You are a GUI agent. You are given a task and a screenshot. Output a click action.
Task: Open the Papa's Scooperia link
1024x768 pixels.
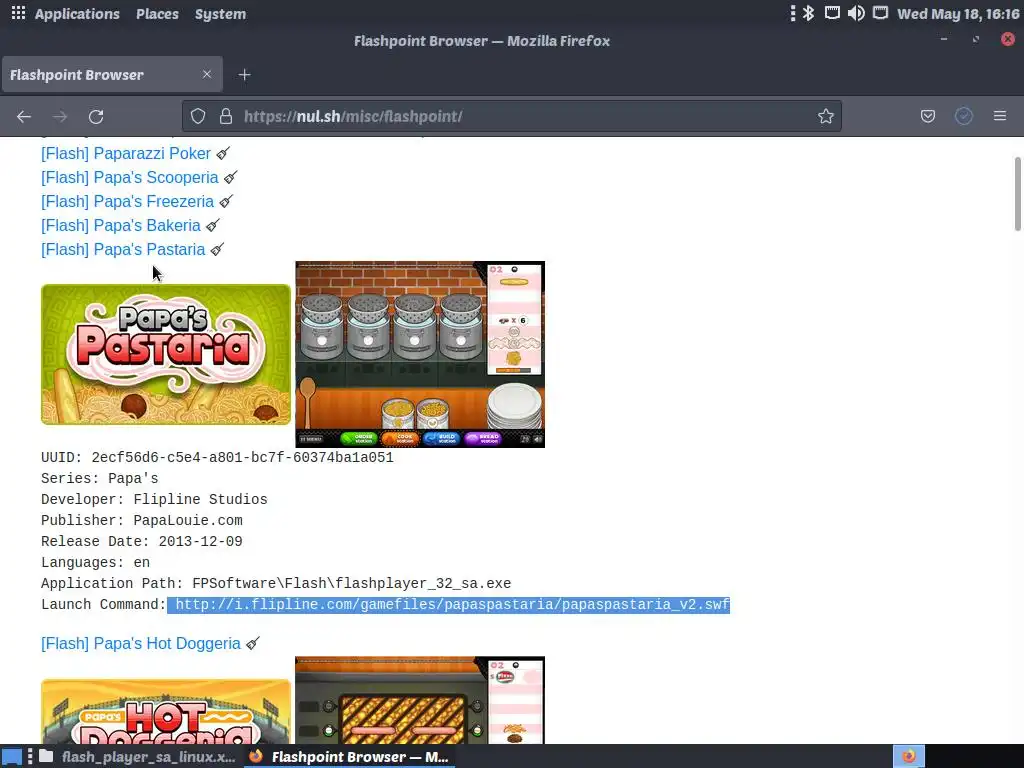coord(130,178)
